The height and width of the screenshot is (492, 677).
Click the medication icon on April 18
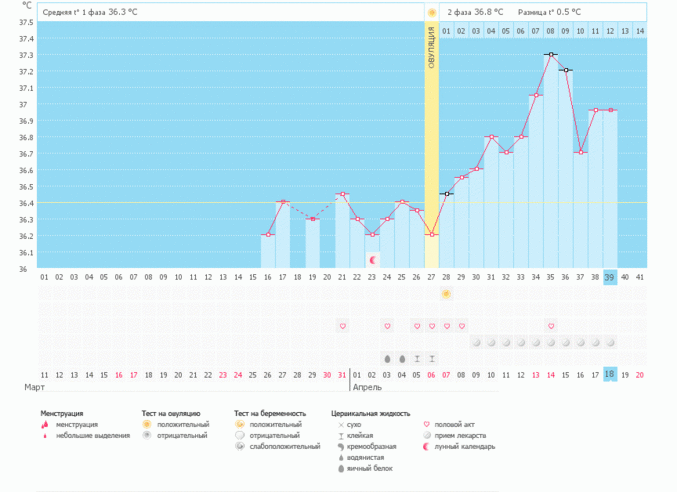[610, 342]
